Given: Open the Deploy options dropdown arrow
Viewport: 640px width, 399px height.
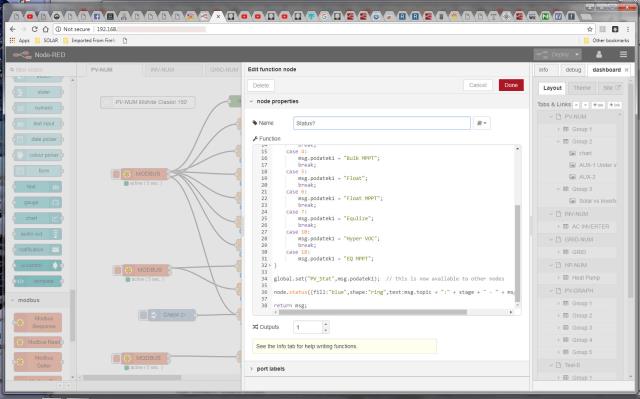Looking at the screenshot, I should (577, 54).
